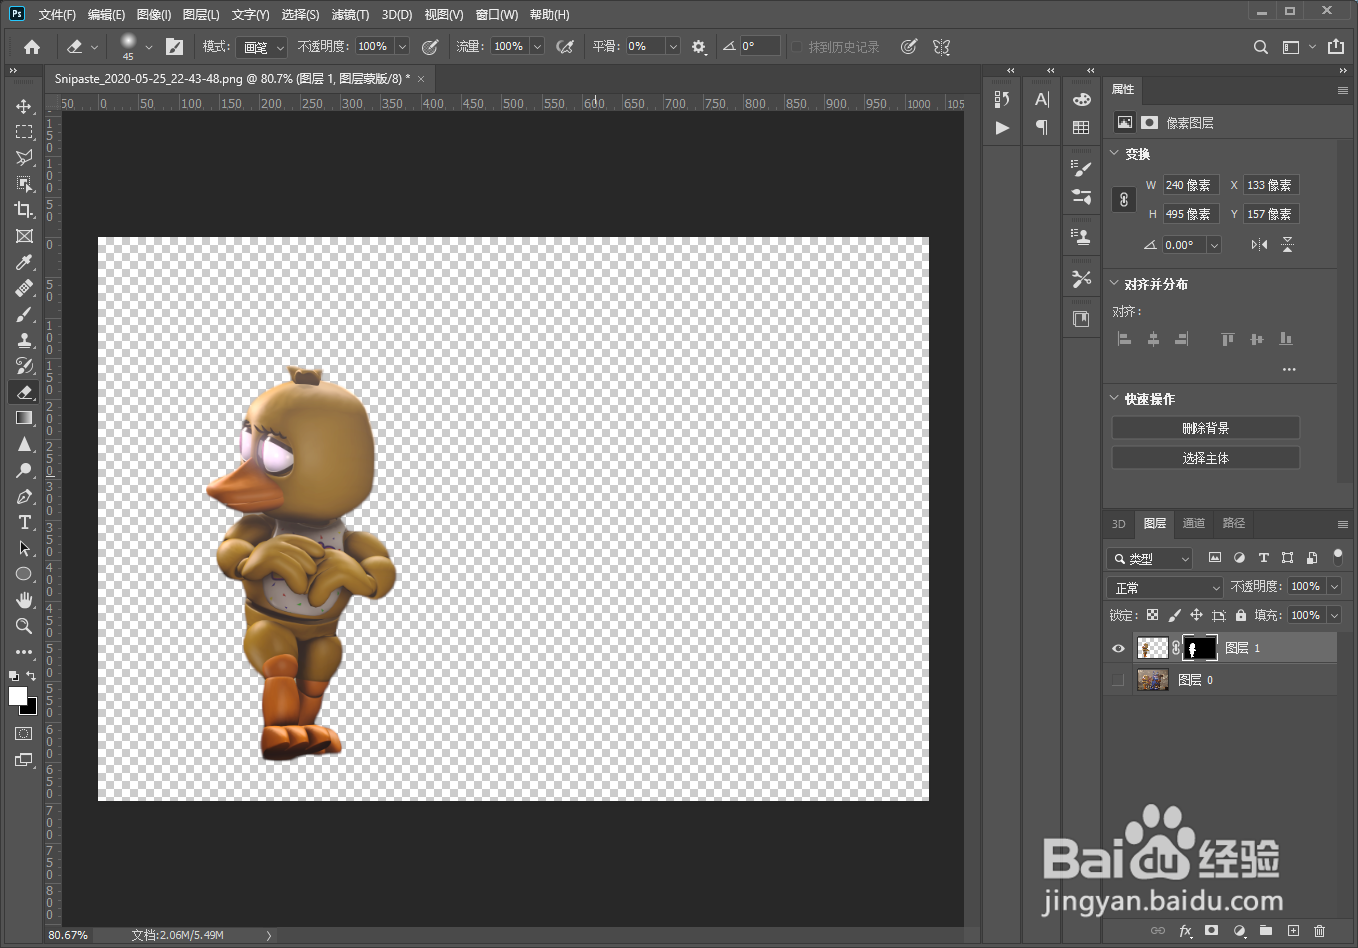Select the Healing Brush tool
Image resolution: width=1358 pixels, height=948 pixels.
coord(24,288)
